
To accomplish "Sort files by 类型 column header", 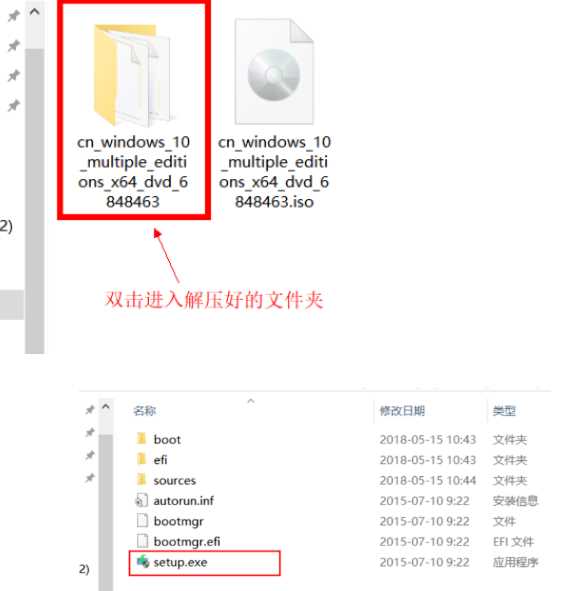I will pyautogui.click(x=504, y=410).
